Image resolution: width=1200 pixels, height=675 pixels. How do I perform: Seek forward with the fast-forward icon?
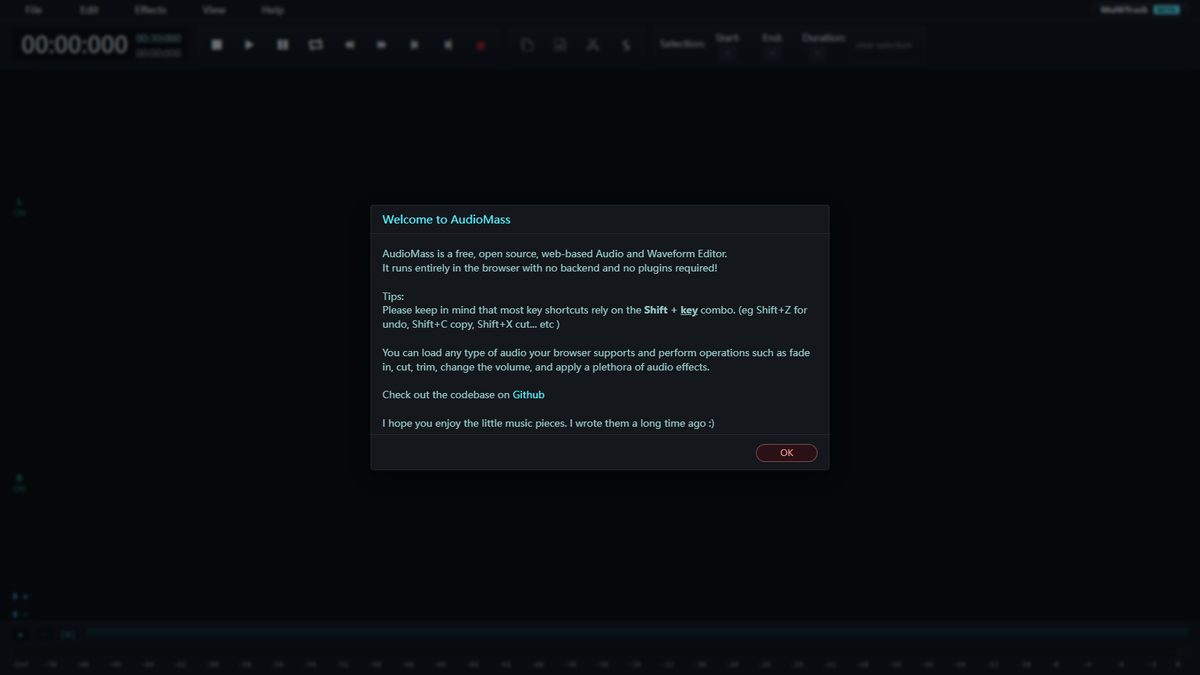[381, 45]
